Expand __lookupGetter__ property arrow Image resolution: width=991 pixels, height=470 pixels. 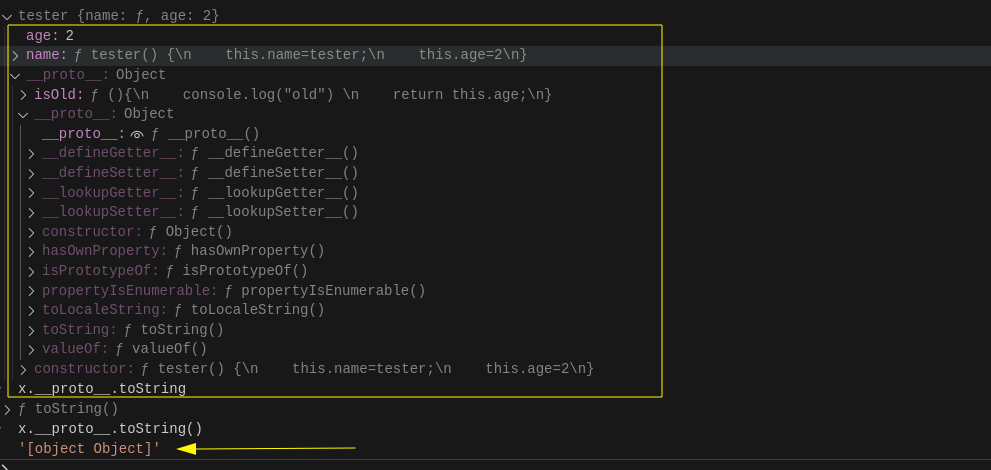(x=32, y=193)
